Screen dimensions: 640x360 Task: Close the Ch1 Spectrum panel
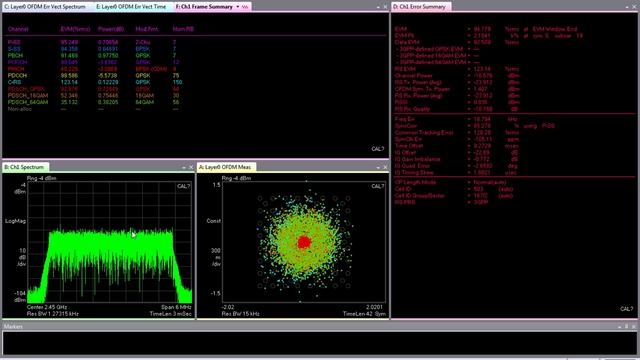click(191, 167)
